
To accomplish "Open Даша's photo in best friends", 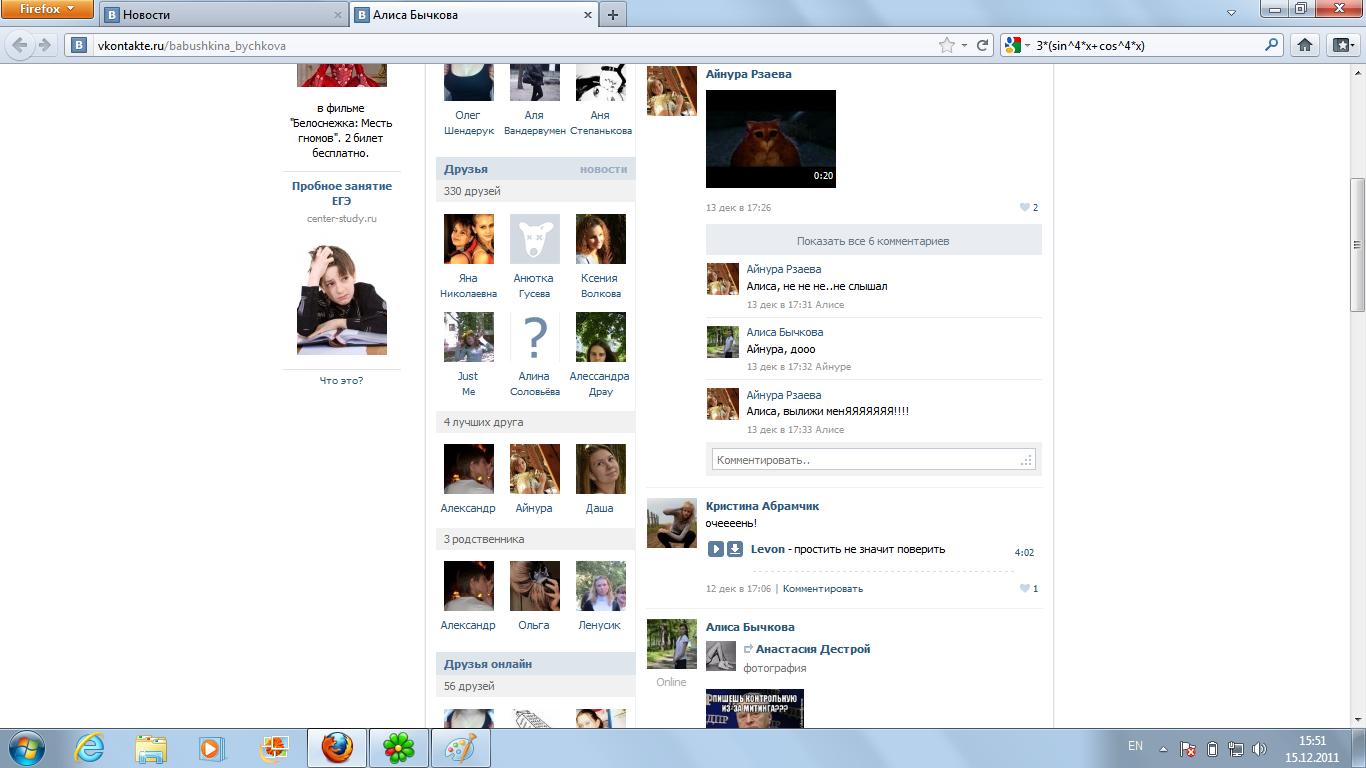I will click(x=601, y=469).
